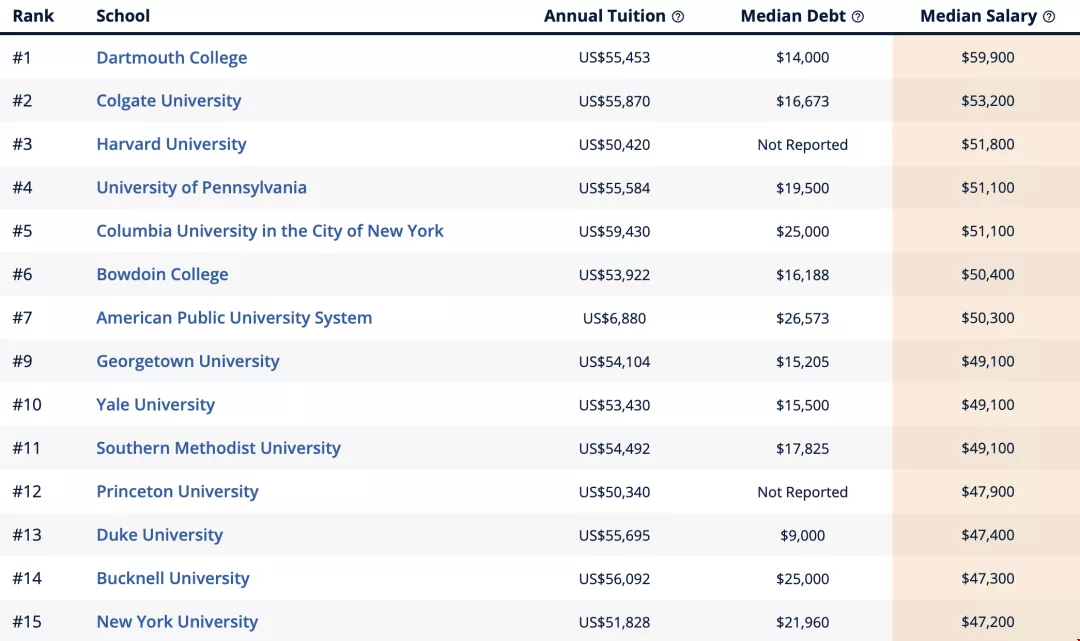This screenshot has height=641, width=1080.
Task: Click the Bucknell University link
Action: tap(172, 578)
